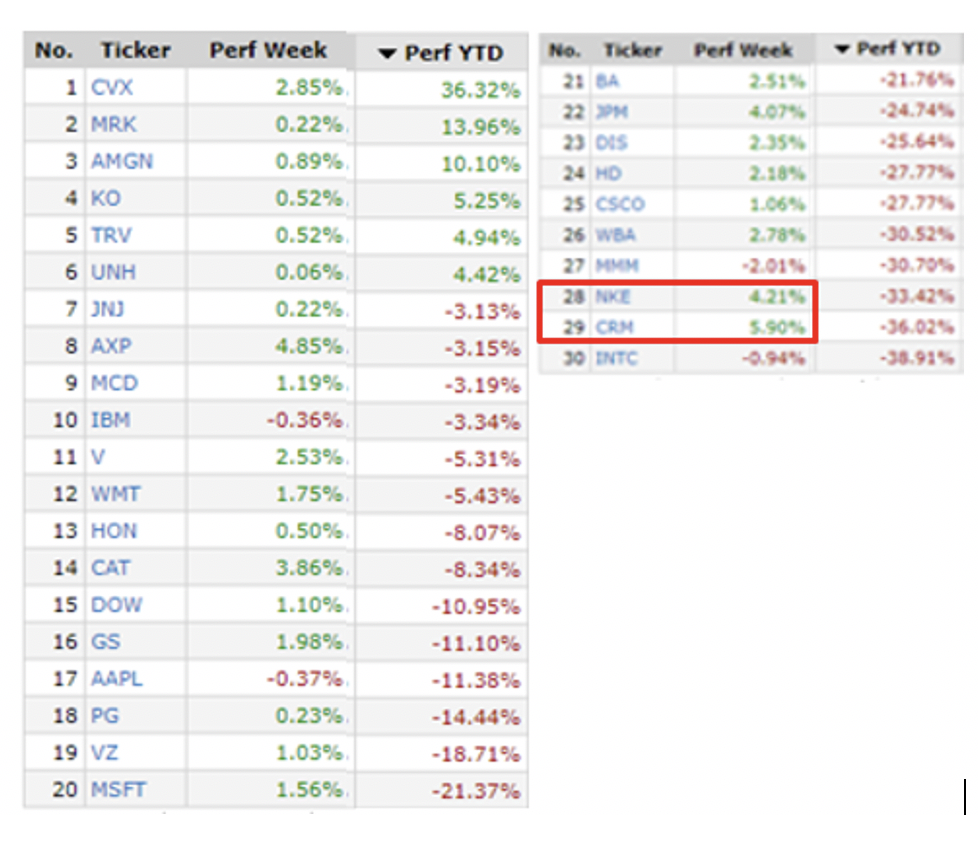Screen dimensions: 978x866
Task: Open the INTC ticker link
Action: (616, 358)
